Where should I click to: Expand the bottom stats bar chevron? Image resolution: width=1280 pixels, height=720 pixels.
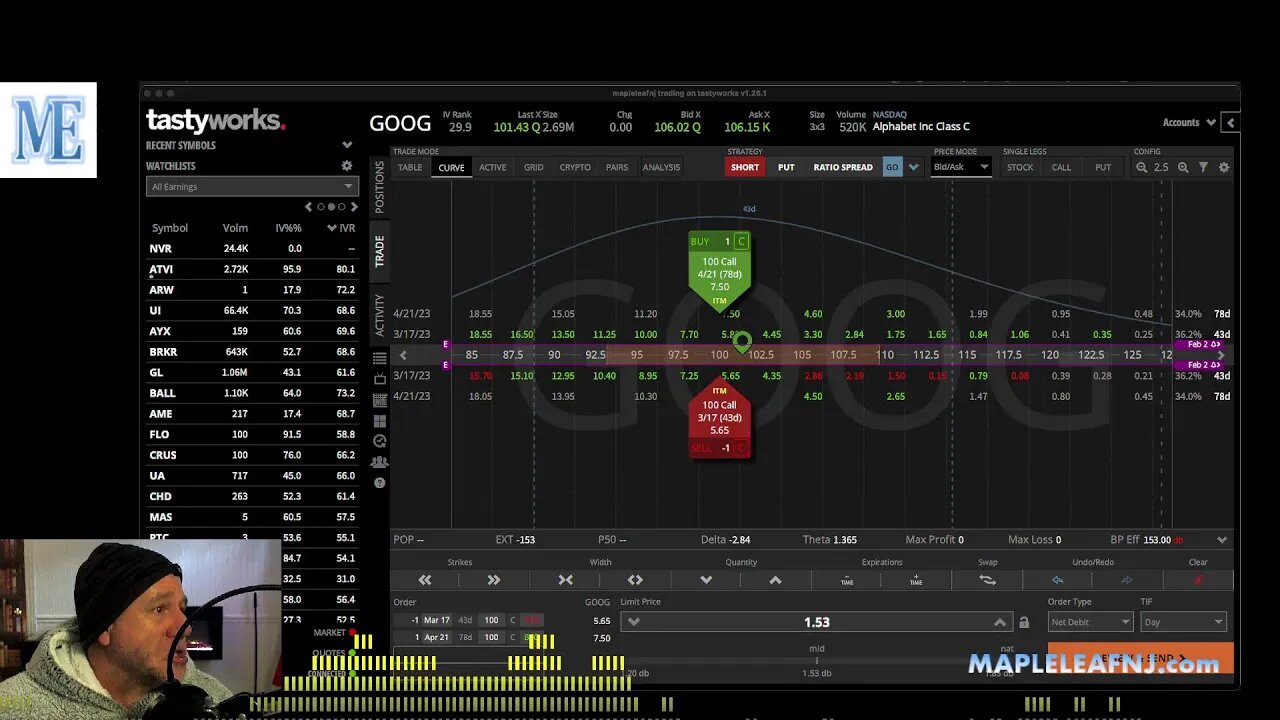[x=1222, y=540]
